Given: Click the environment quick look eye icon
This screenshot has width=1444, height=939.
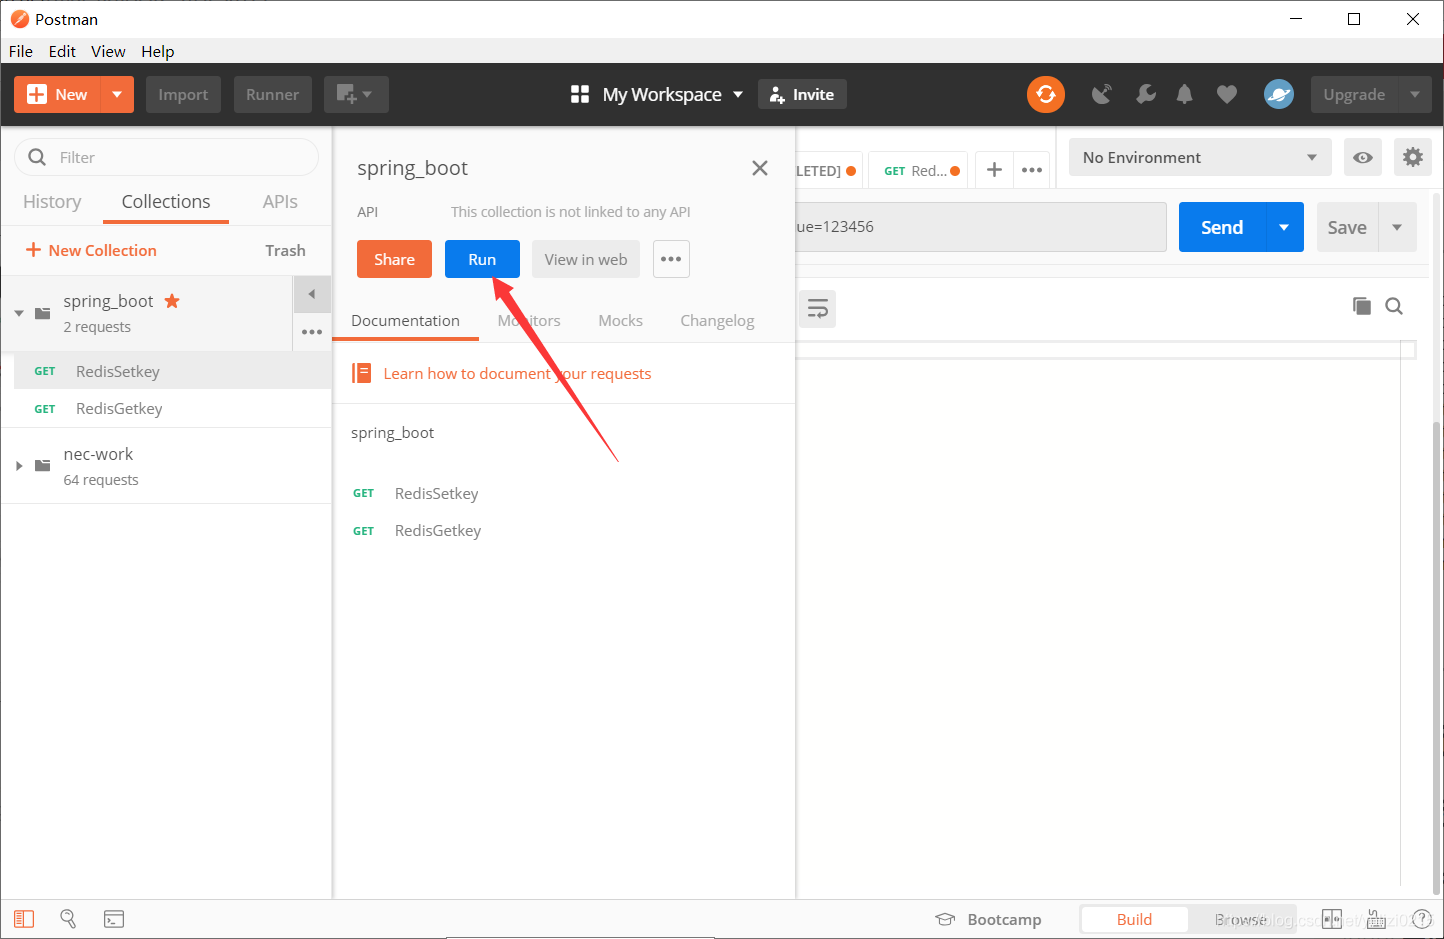Looking at the screenshot, I should pos(1362,157).
